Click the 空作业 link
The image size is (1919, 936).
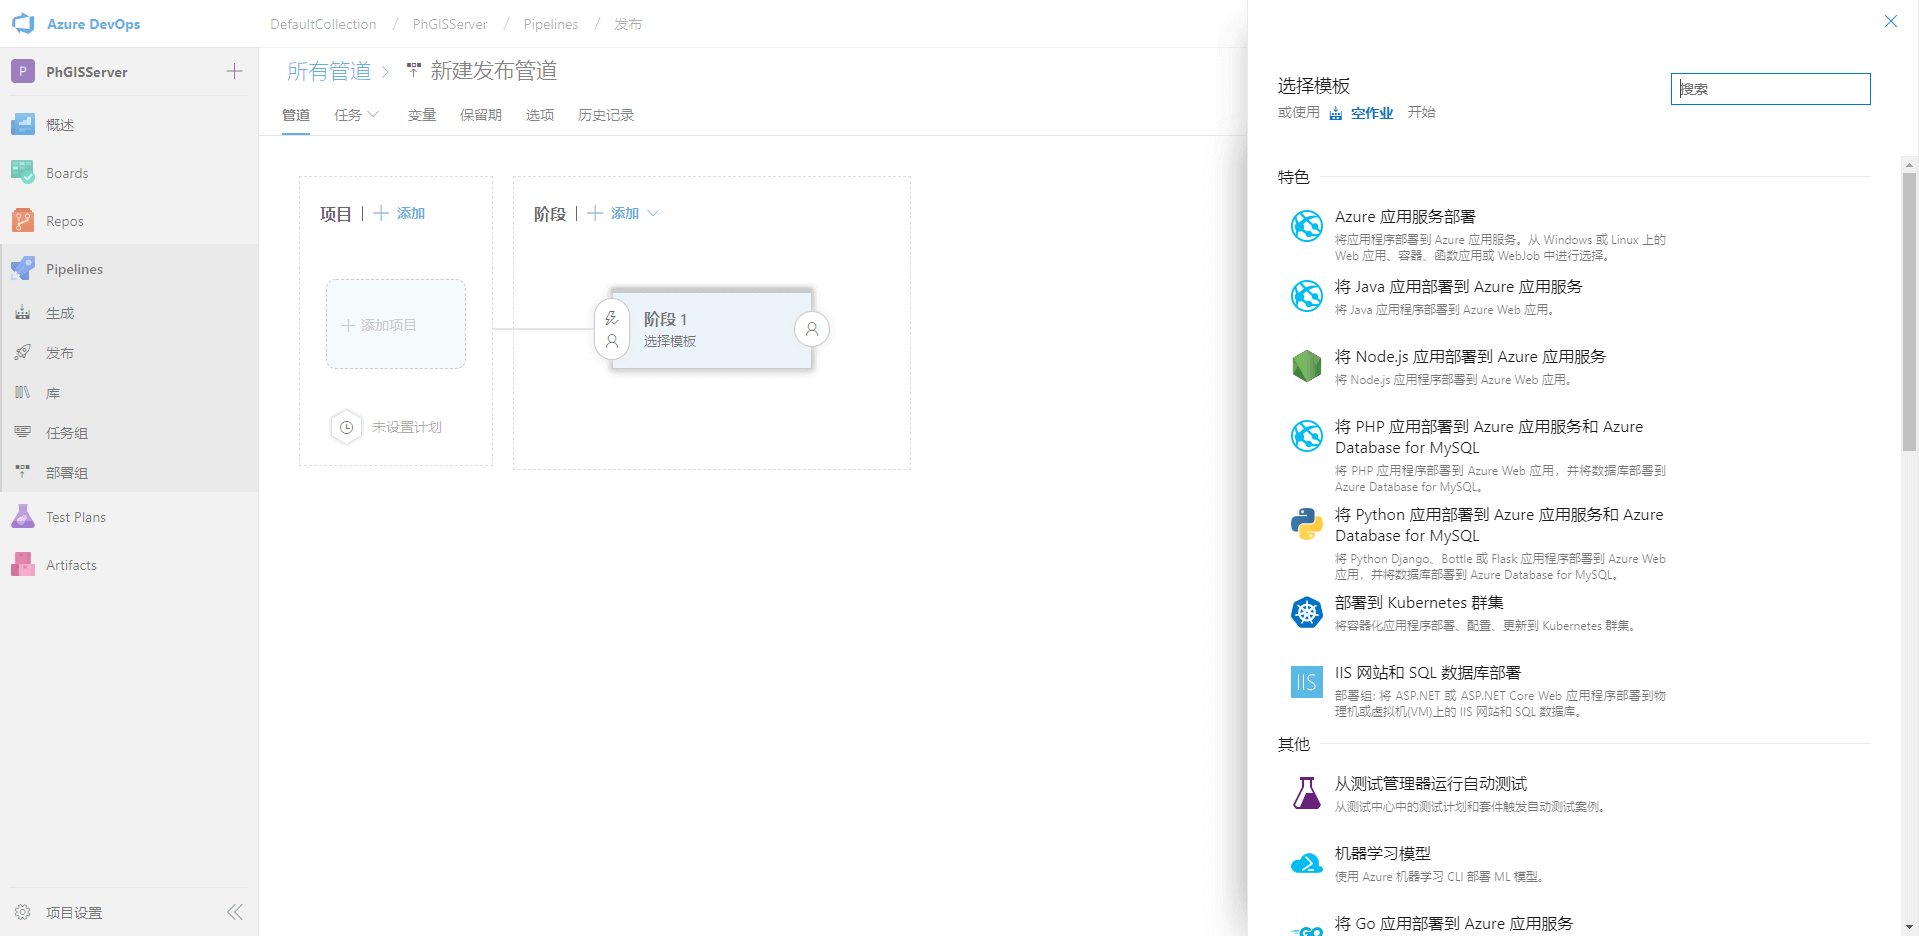1370,113
